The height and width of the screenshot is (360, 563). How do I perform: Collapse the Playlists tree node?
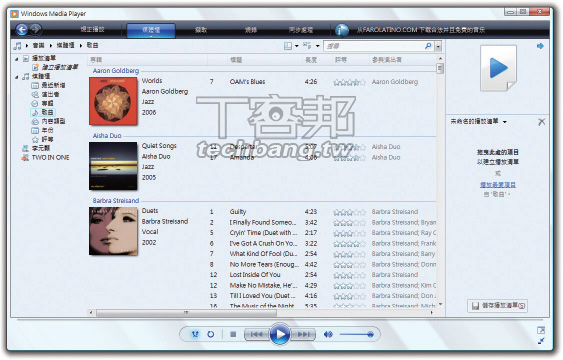17,59
